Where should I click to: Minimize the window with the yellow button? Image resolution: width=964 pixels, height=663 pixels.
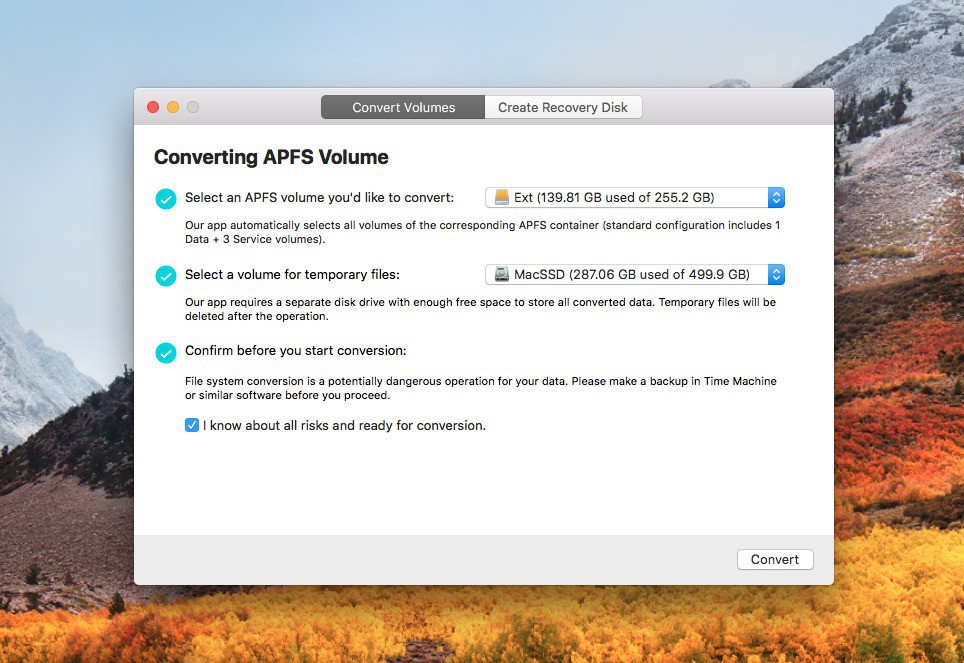pyautogui.click(x=173, y=107)
